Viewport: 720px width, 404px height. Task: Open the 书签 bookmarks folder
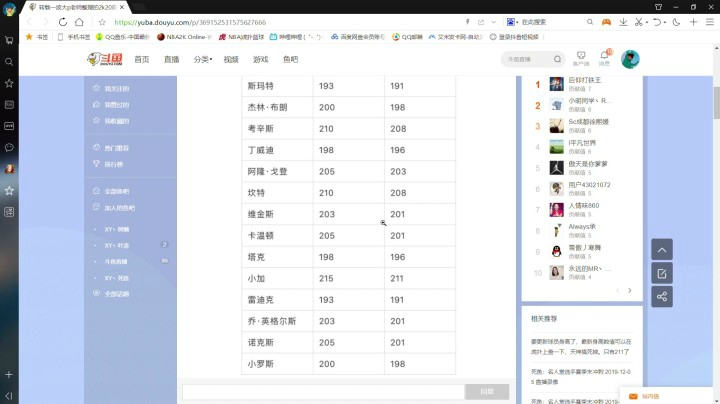click(37, 37)
